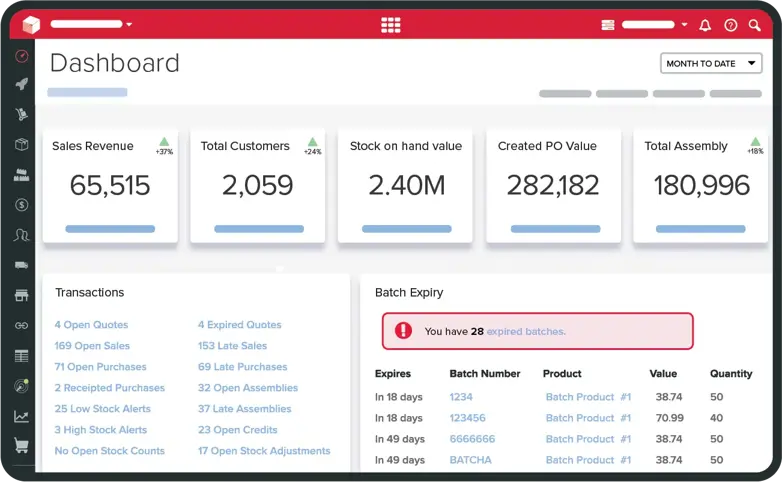
Task: Click the Stock on hand value blue bar
Action: click(406, 229)
